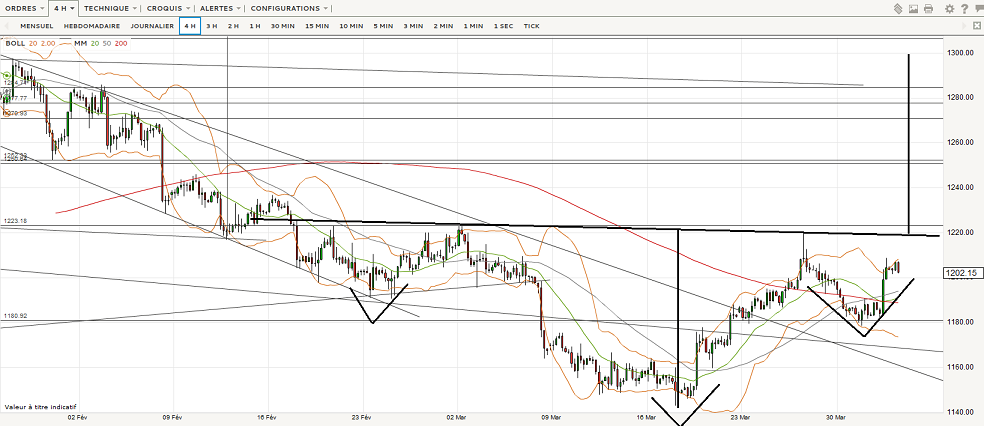Image resolution: width=984 pixels, height=426 pixels.
Task: Click the layers icon in top-right toolbar
Action: [898, 9]
